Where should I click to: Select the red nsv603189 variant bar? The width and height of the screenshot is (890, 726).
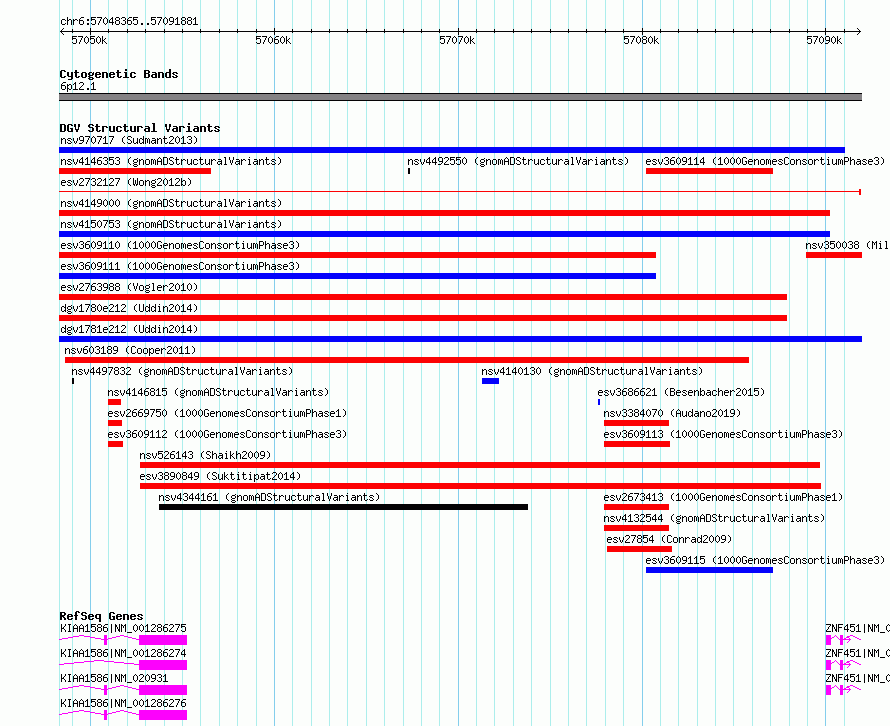[407, 360]
